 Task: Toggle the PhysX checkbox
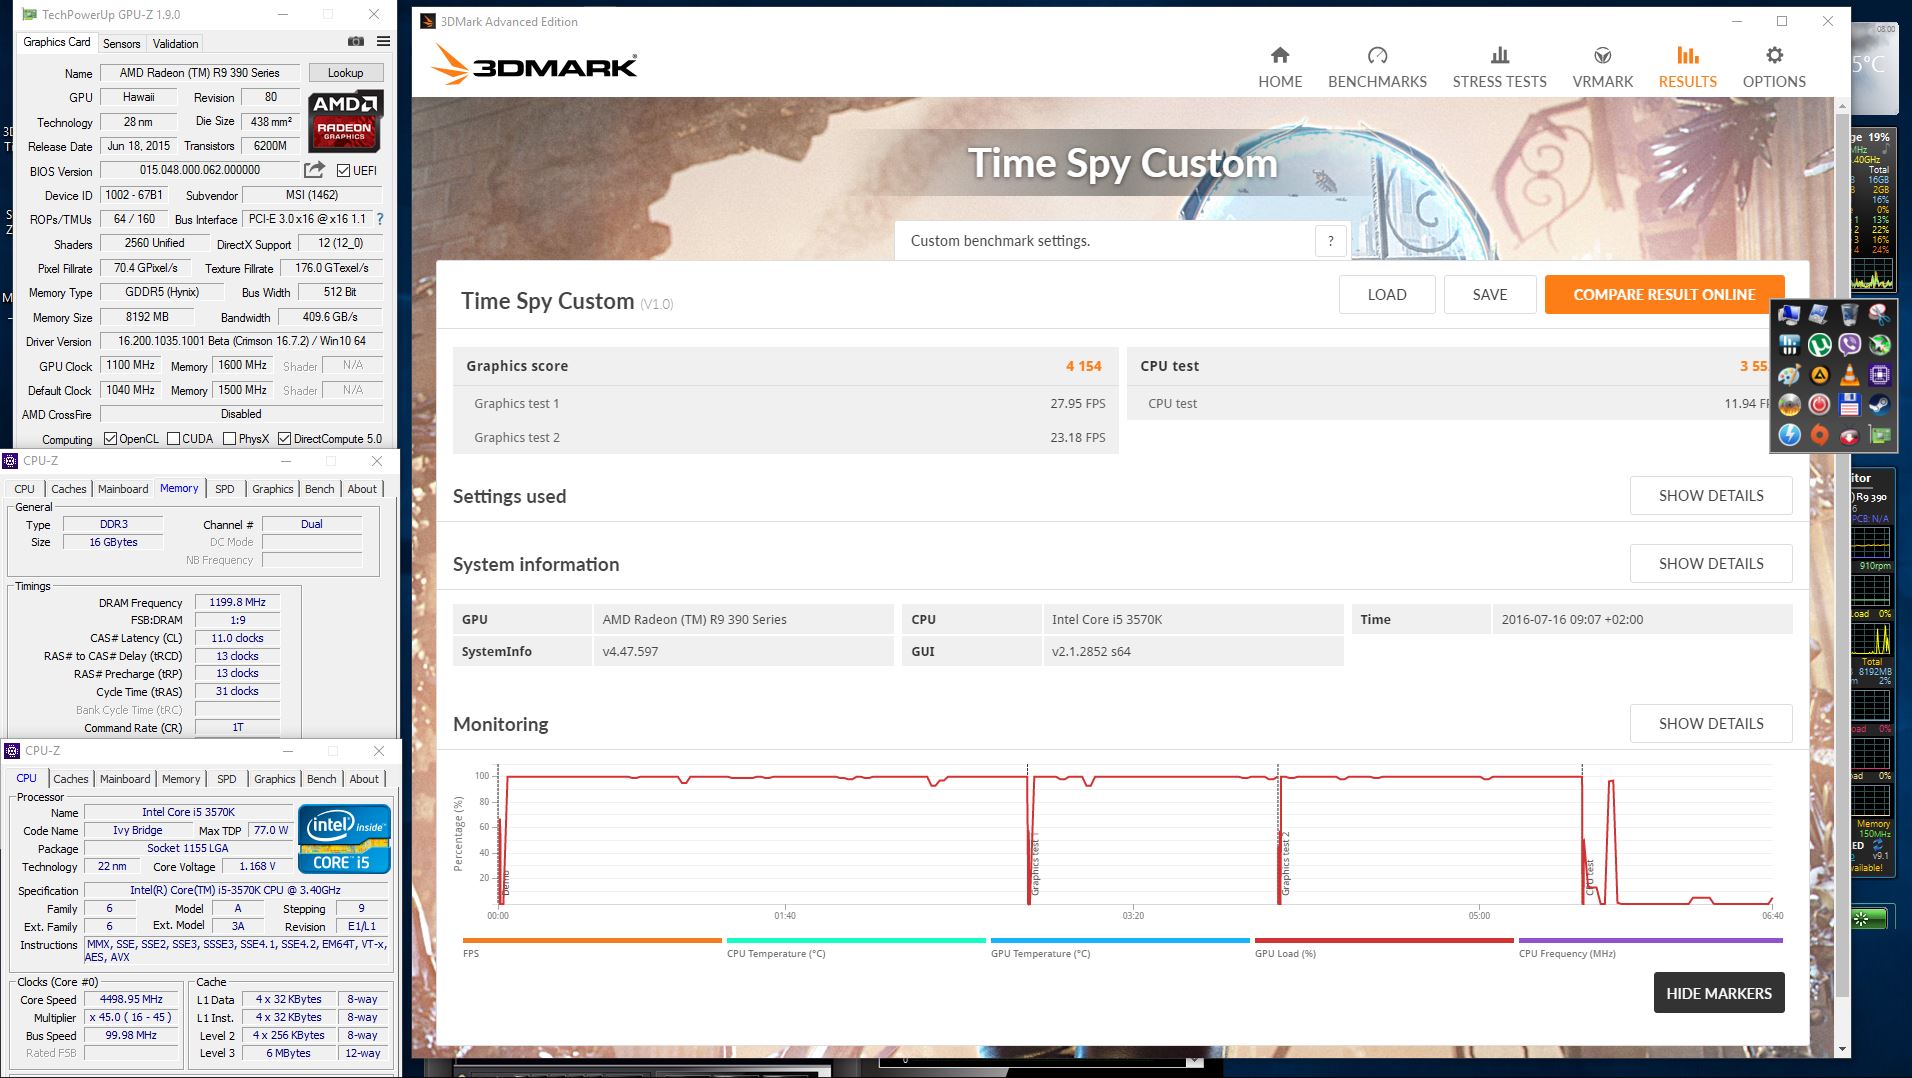(230, 438)
